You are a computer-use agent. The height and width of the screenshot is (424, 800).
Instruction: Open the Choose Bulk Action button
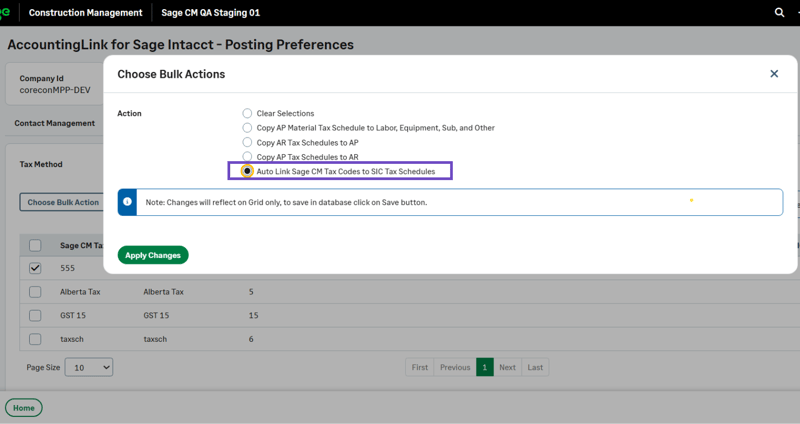coord(63,202)
